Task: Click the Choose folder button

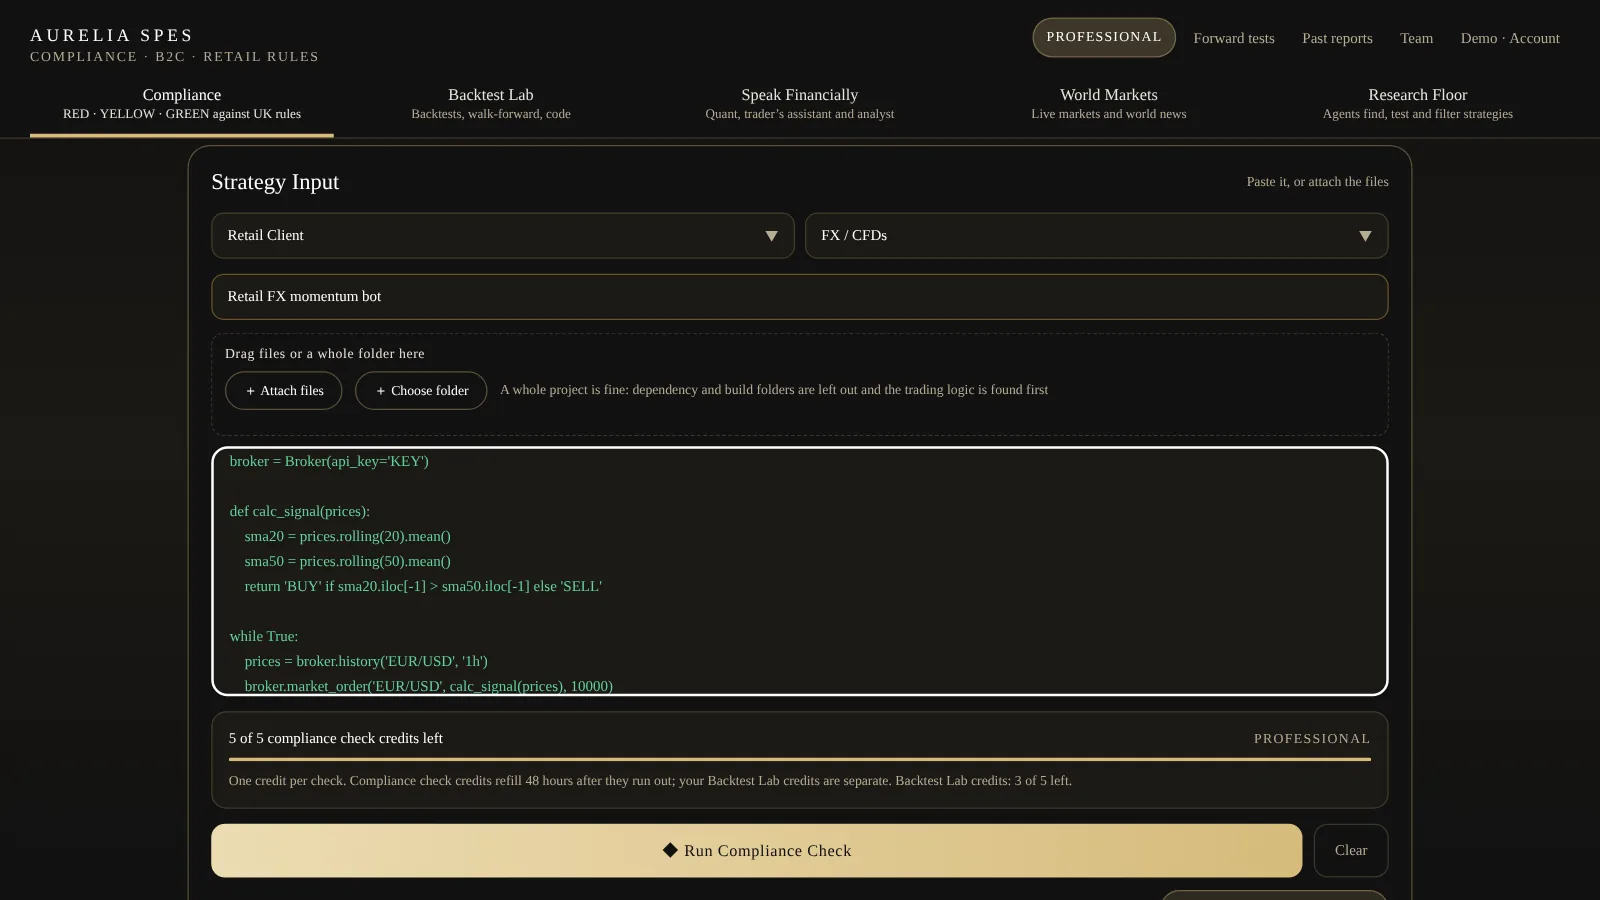Action: point(421,391)
